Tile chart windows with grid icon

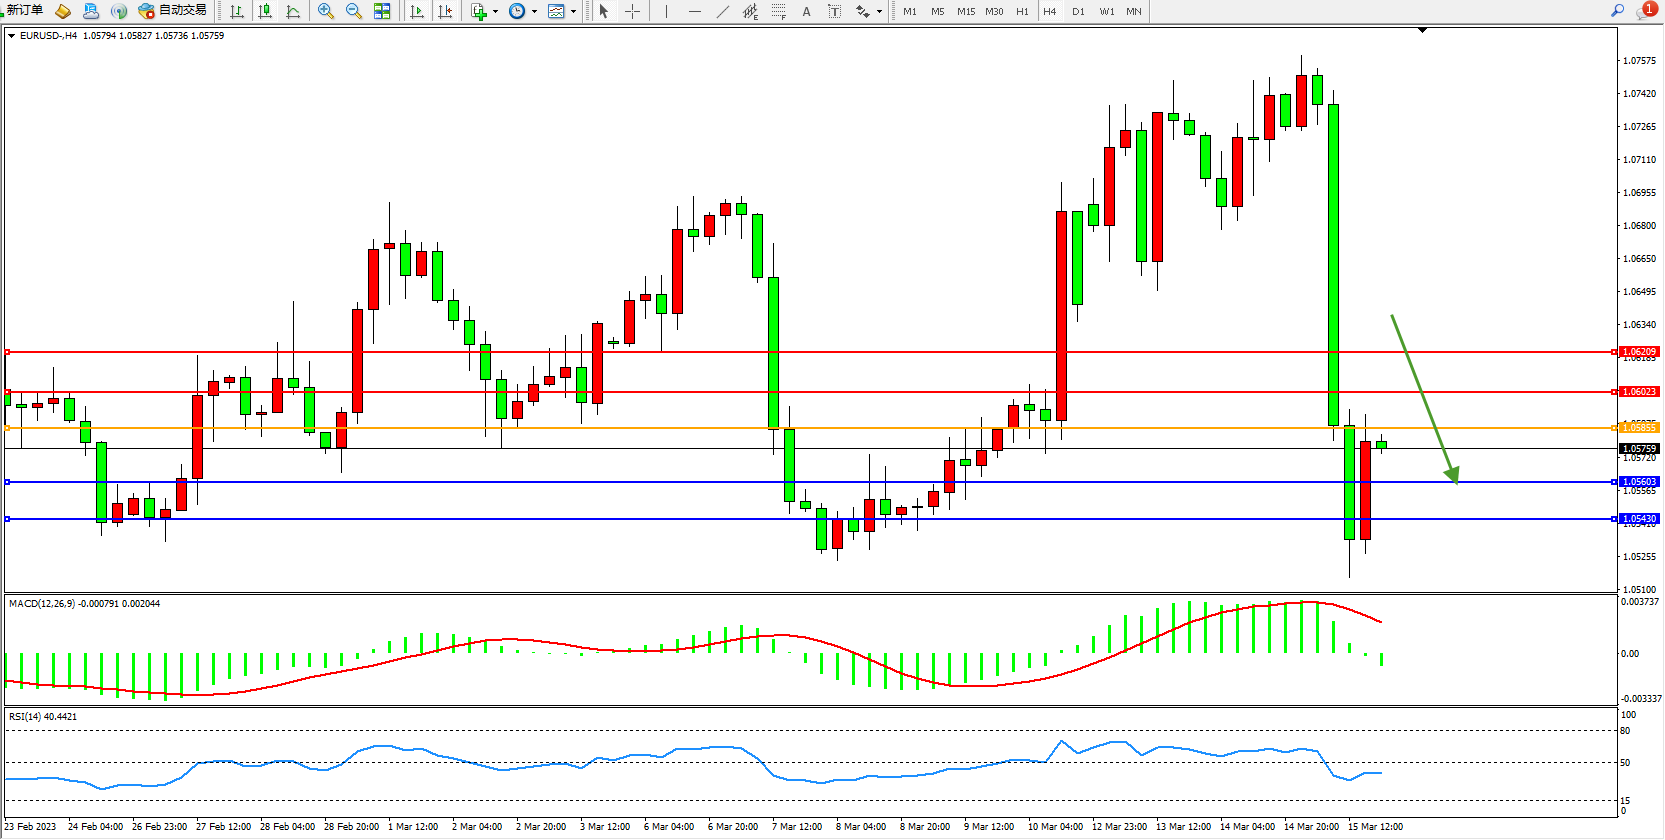[382, 11]
